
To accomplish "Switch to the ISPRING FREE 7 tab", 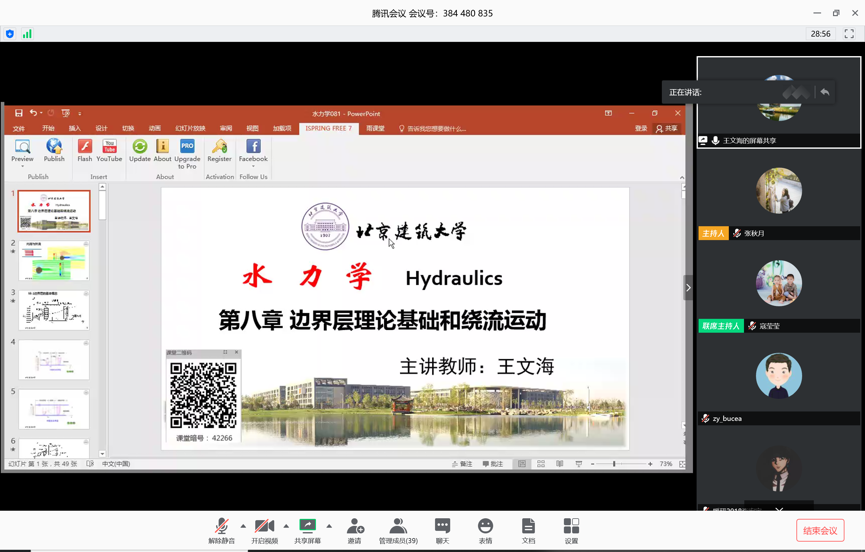I will click(x=328, y=128).
